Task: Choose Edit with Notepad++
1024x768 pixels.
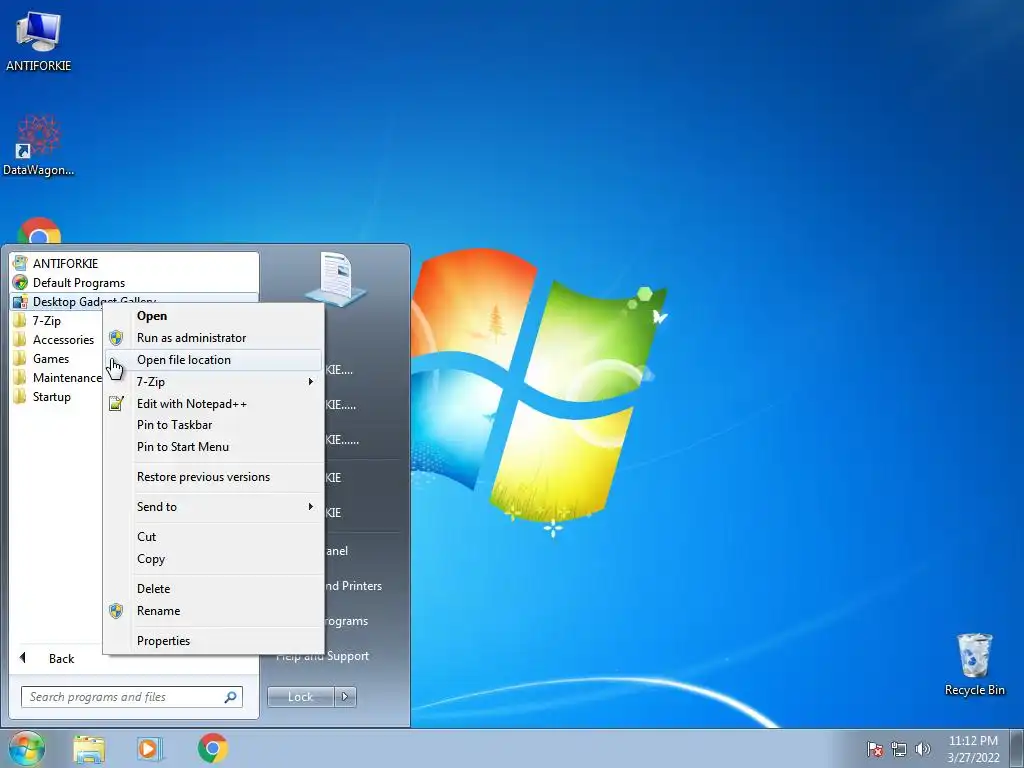Action: 213,404
